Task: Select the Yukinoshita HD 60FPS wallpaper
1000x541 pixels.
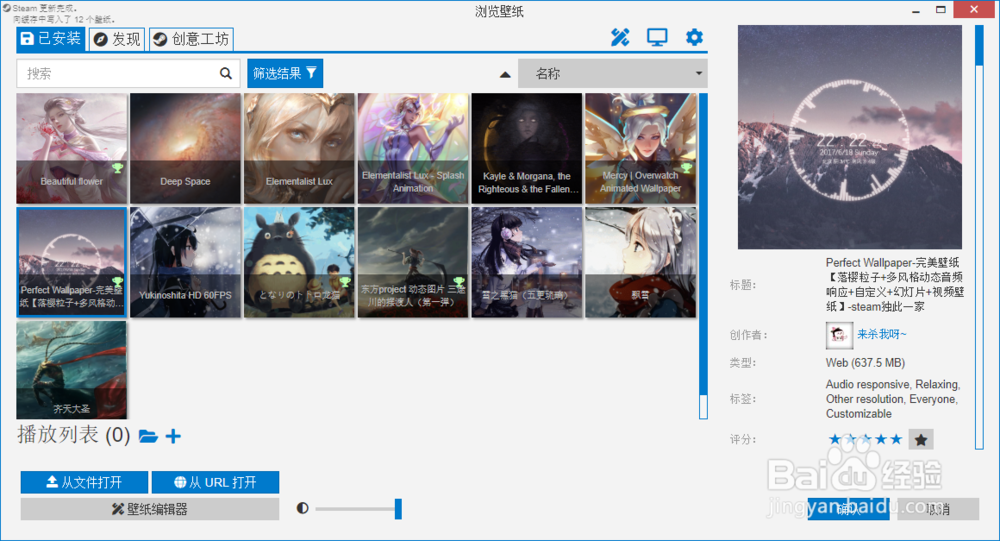Action: [185, 262]
